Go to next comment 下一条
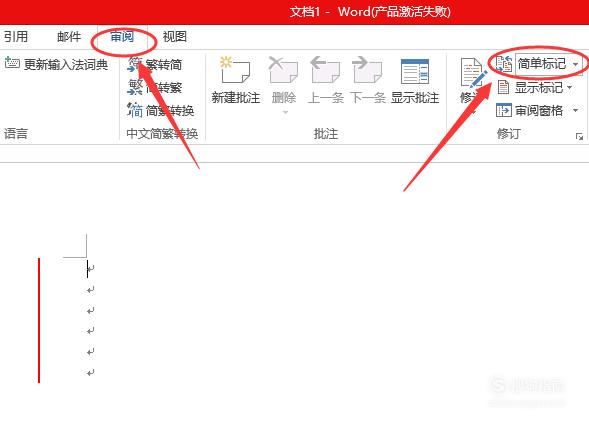 (x=368, y=80)
